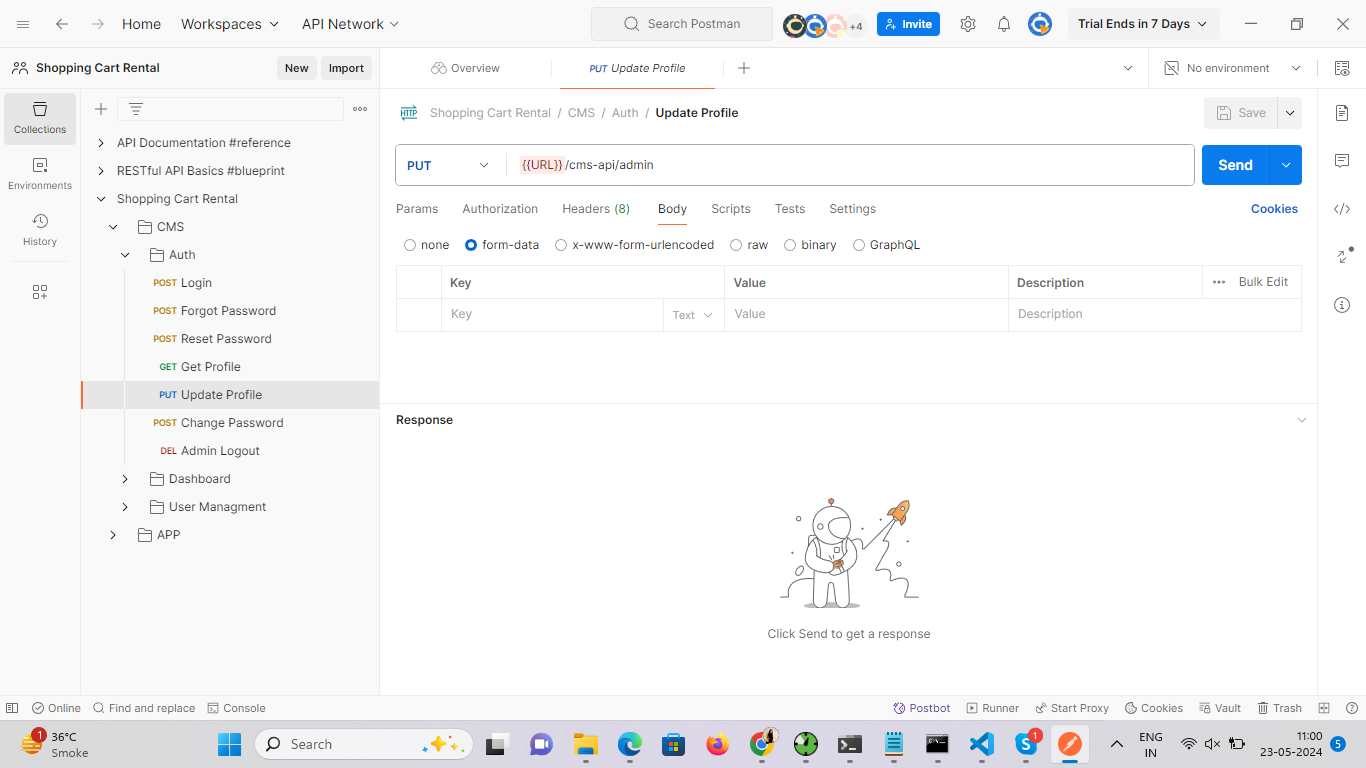Expand the APP folder
The height and width of the screenshot is (768, 1366).
(113, 535)
